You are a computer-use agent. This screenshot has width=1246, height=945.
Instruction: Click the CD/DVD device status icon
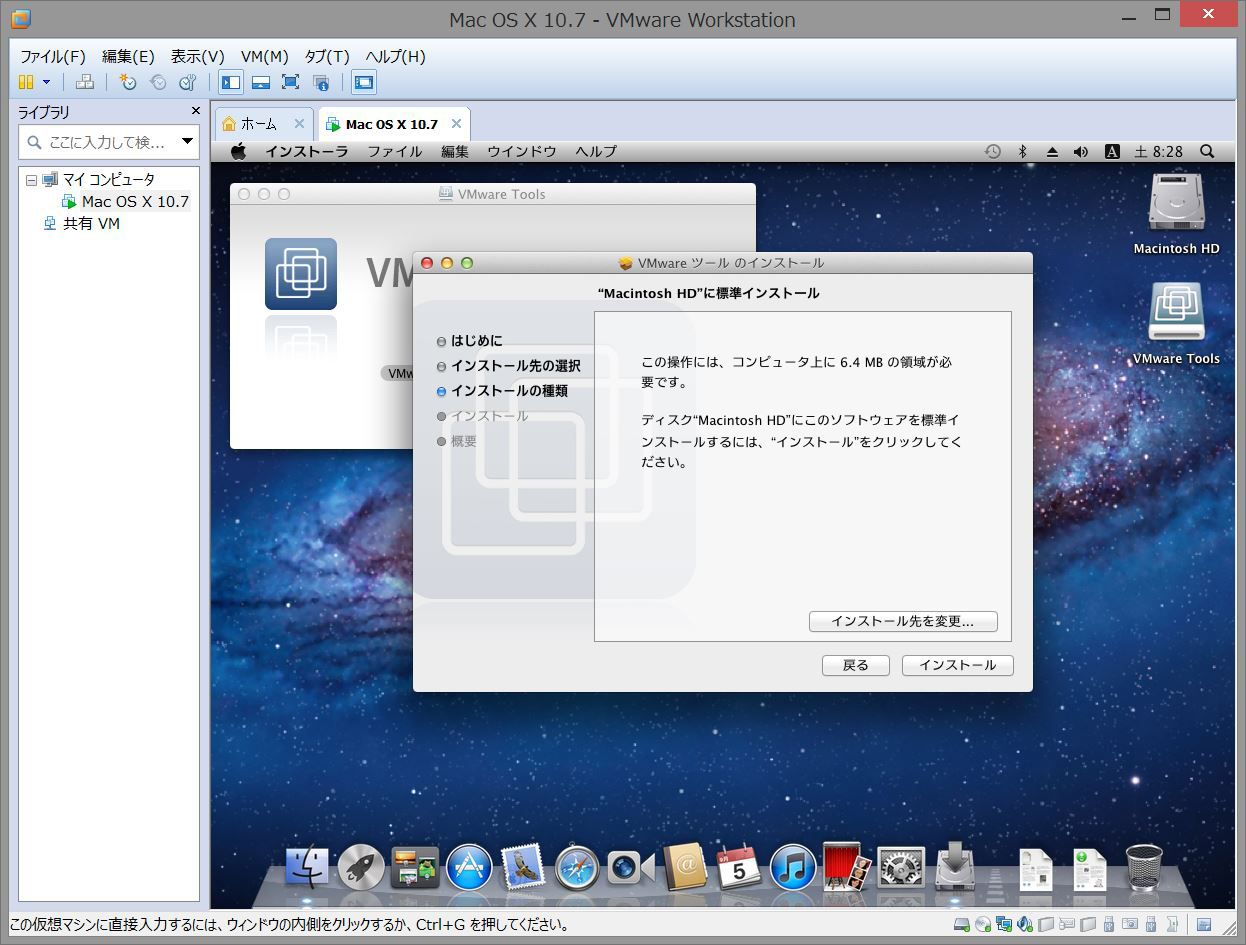click(983, 924)
